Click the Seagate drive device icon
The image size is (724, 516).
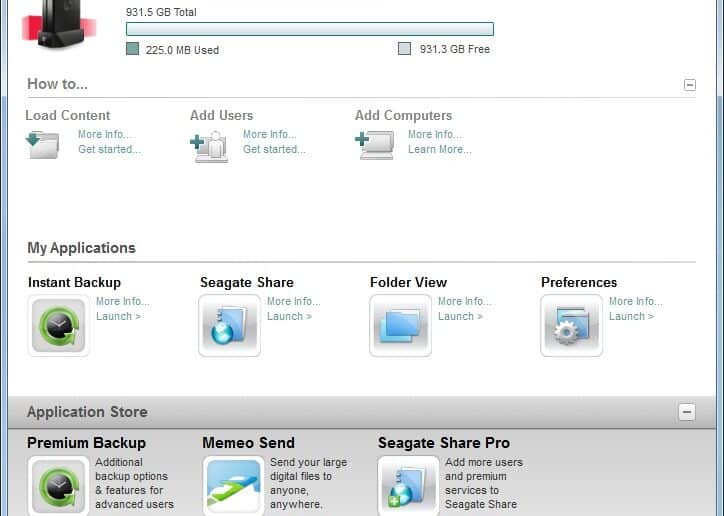(59, 23)
